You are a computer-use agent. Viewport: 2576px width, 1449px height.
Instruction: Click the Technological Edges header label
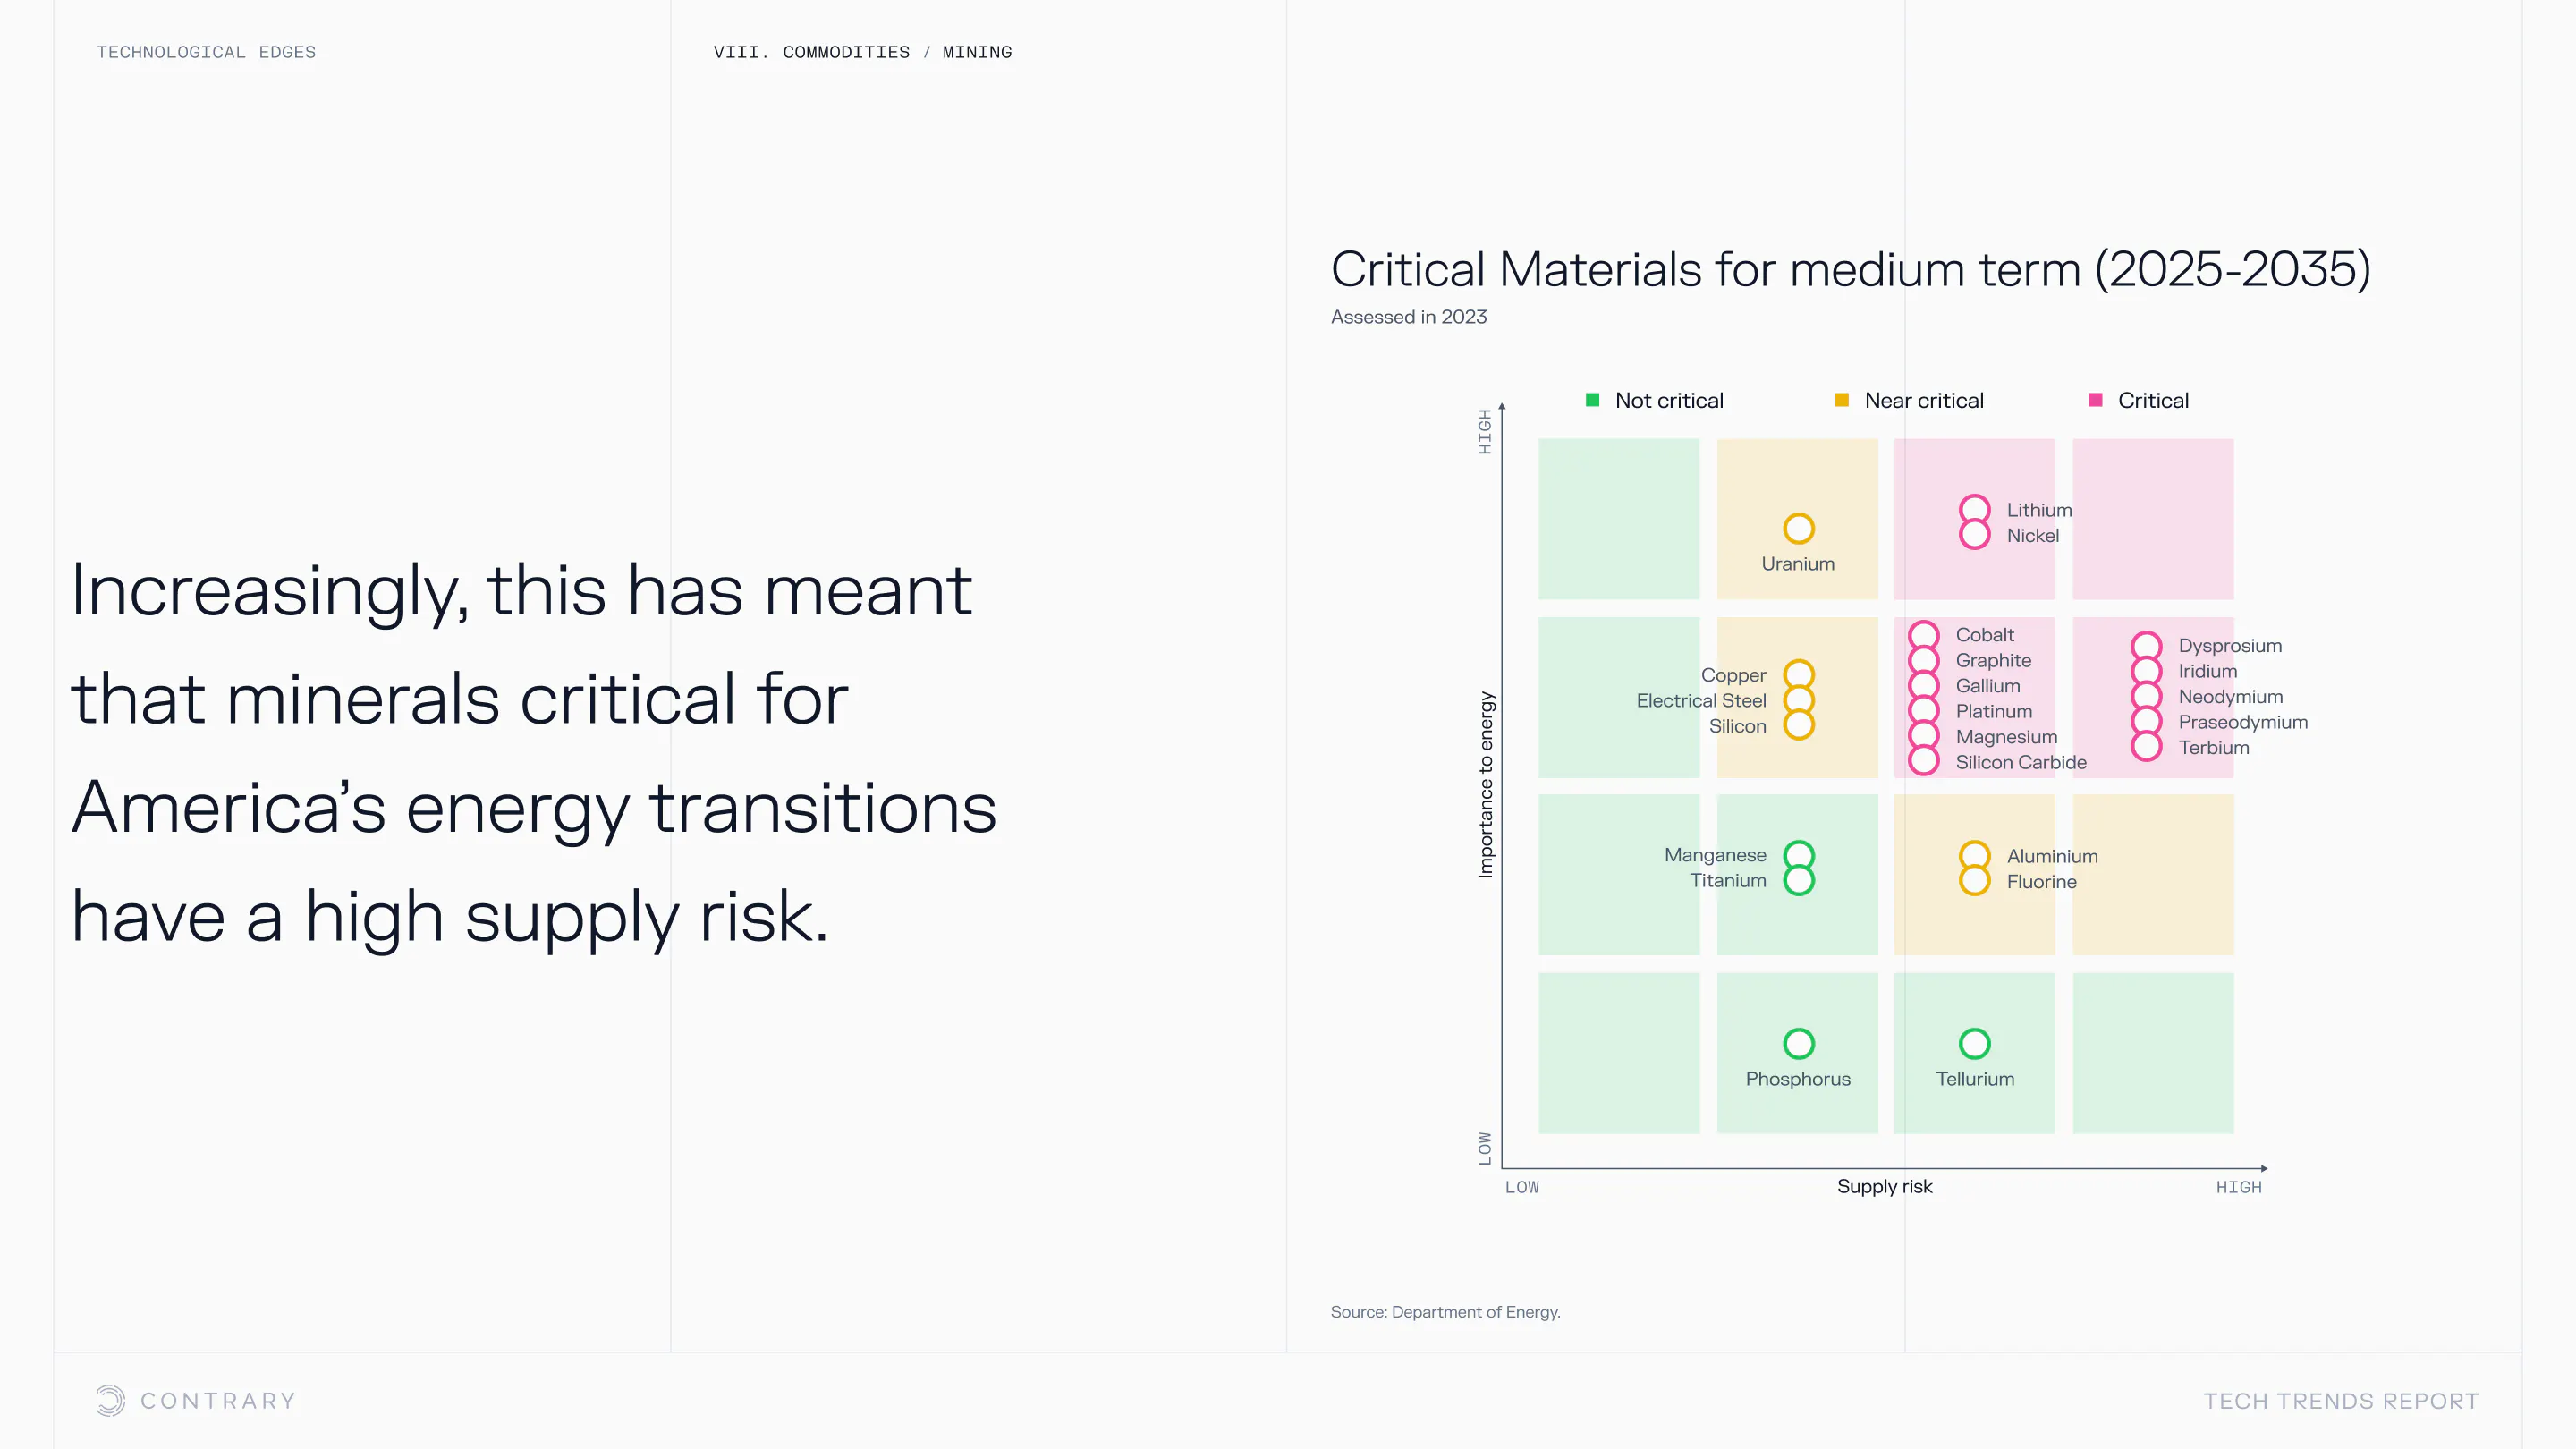tap(206, 52)
